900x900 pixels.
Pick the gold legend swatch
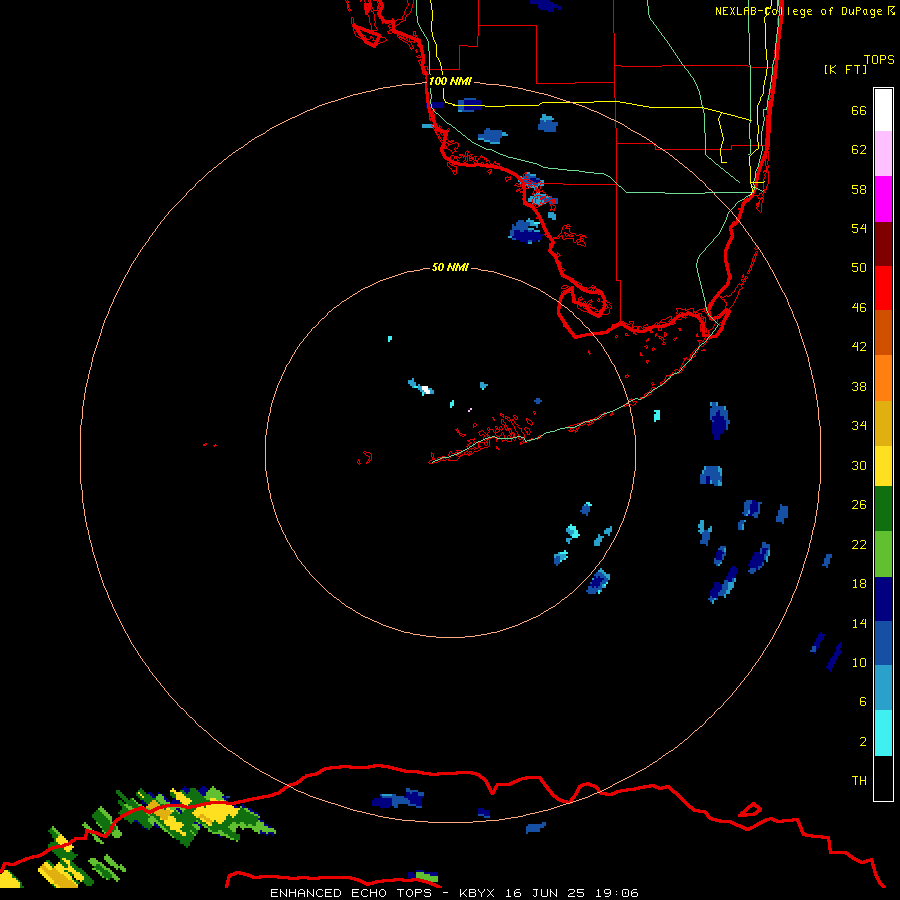pos(883,423)
